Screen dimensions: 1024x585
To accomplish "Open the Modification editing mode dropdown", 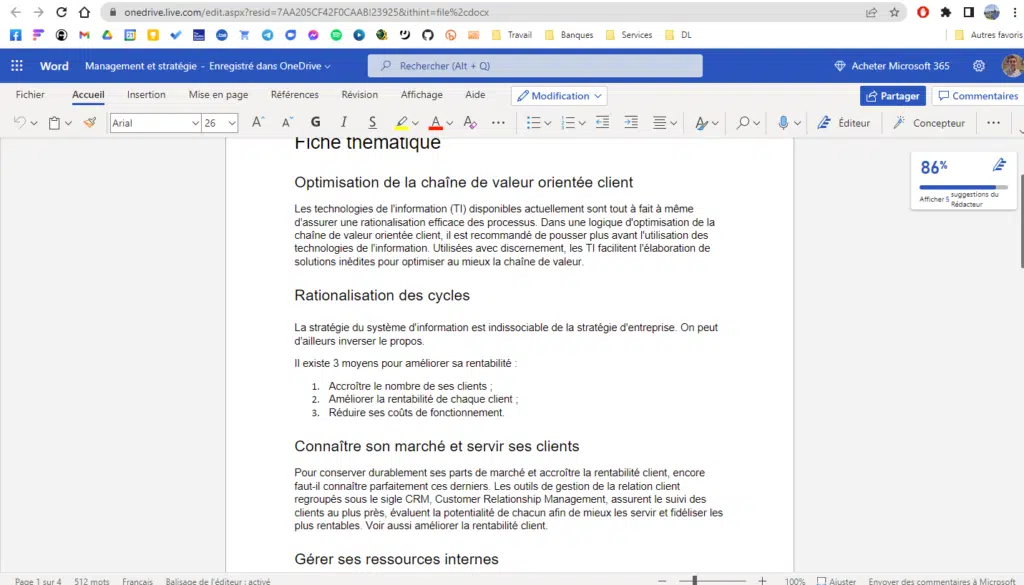I will coord(559,96).
